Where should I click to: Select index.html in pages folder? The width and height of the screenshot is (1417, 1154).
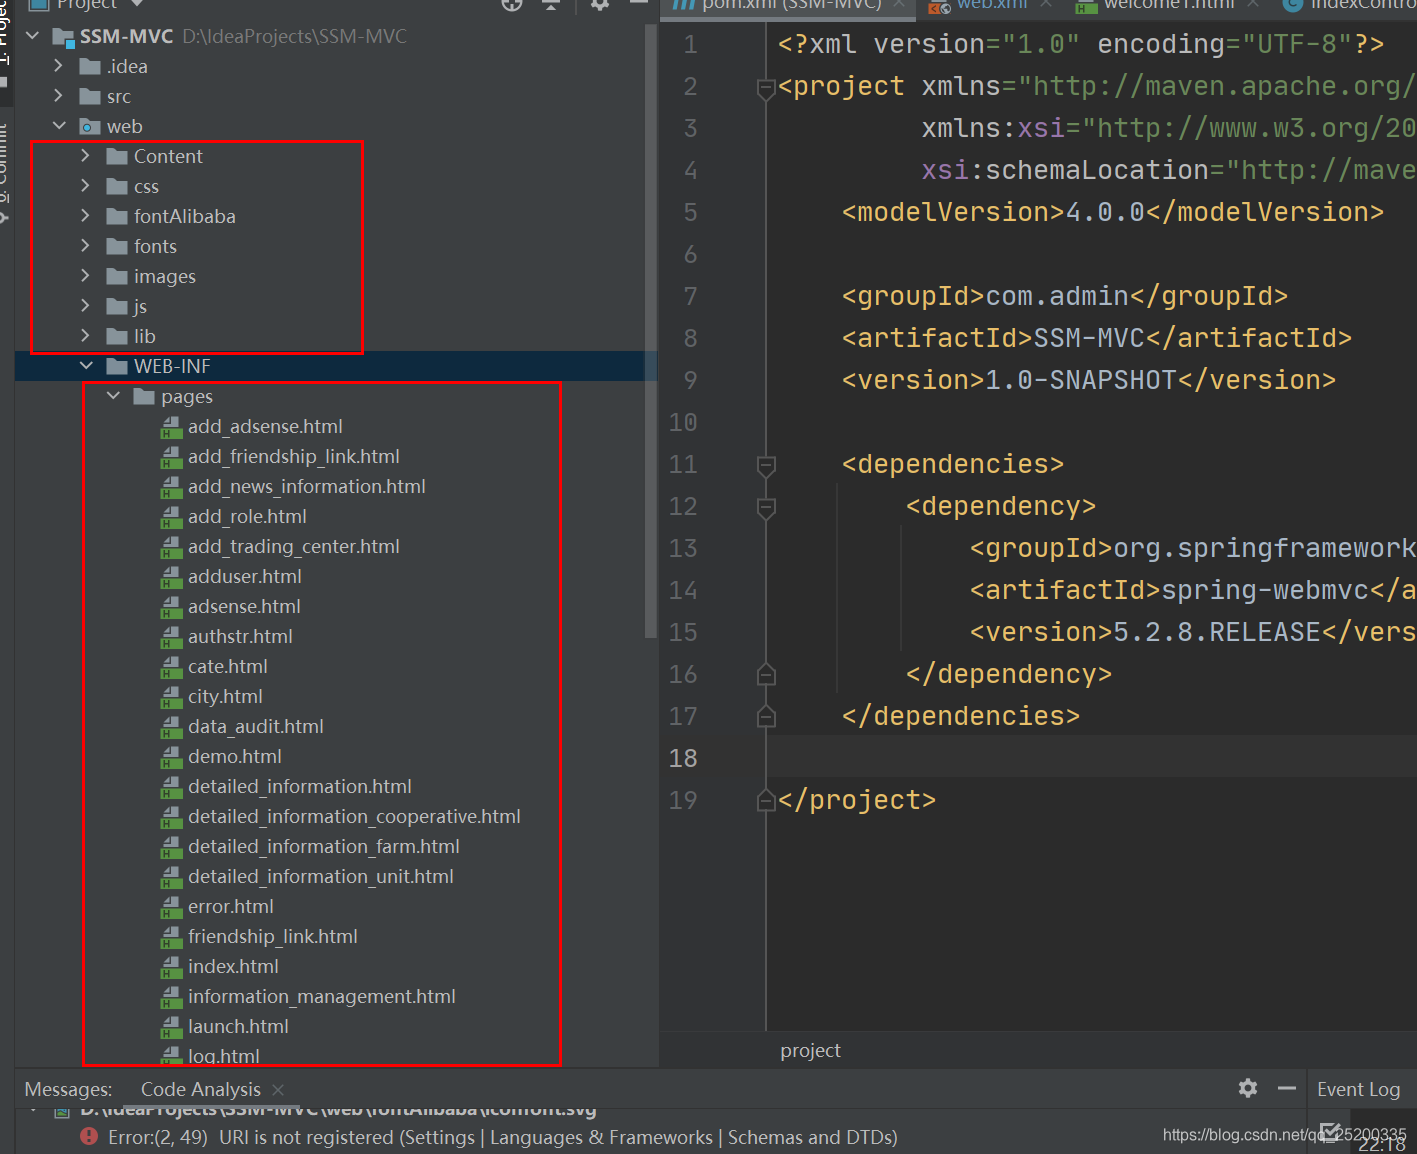tap(233, 966)
